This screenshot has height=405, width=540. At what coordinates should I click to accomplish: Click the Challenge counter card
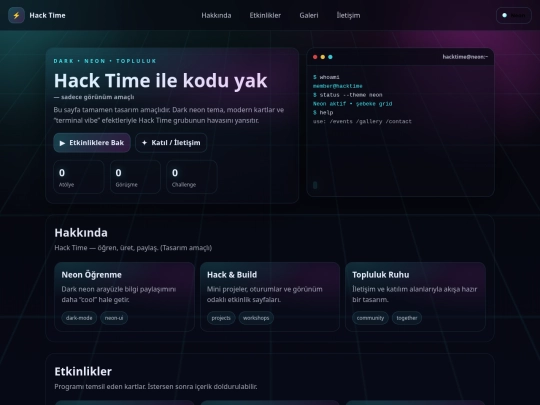tap(192, 177)
